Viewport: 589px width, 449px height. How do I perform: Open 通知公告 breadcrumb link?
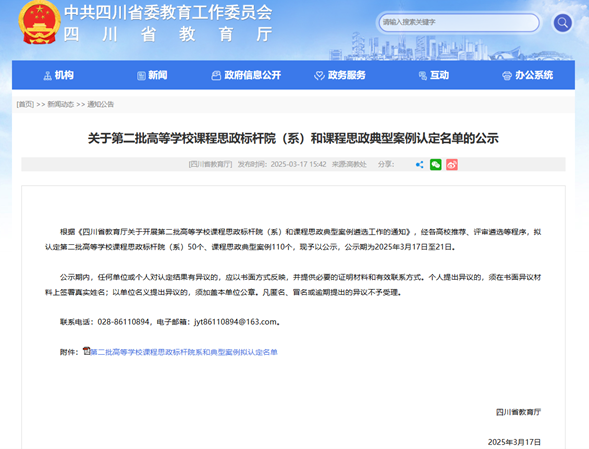(101, 104)
